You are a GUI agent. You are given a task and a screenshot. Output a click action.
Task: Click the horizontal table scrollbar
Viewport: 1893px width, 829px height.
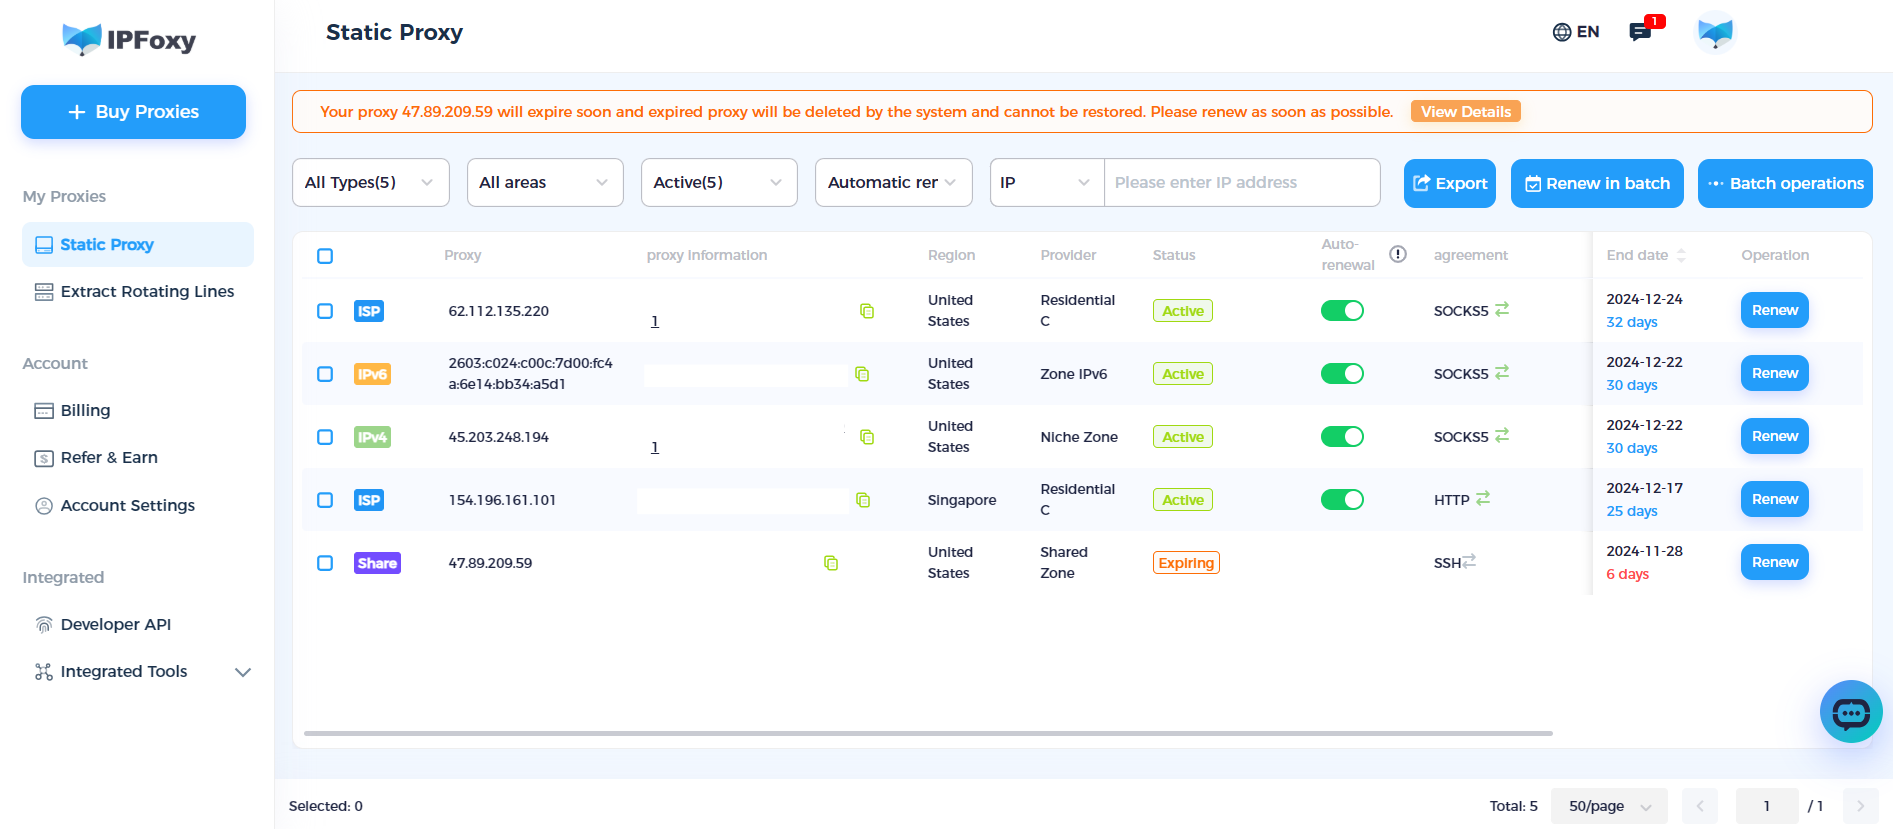927,733
